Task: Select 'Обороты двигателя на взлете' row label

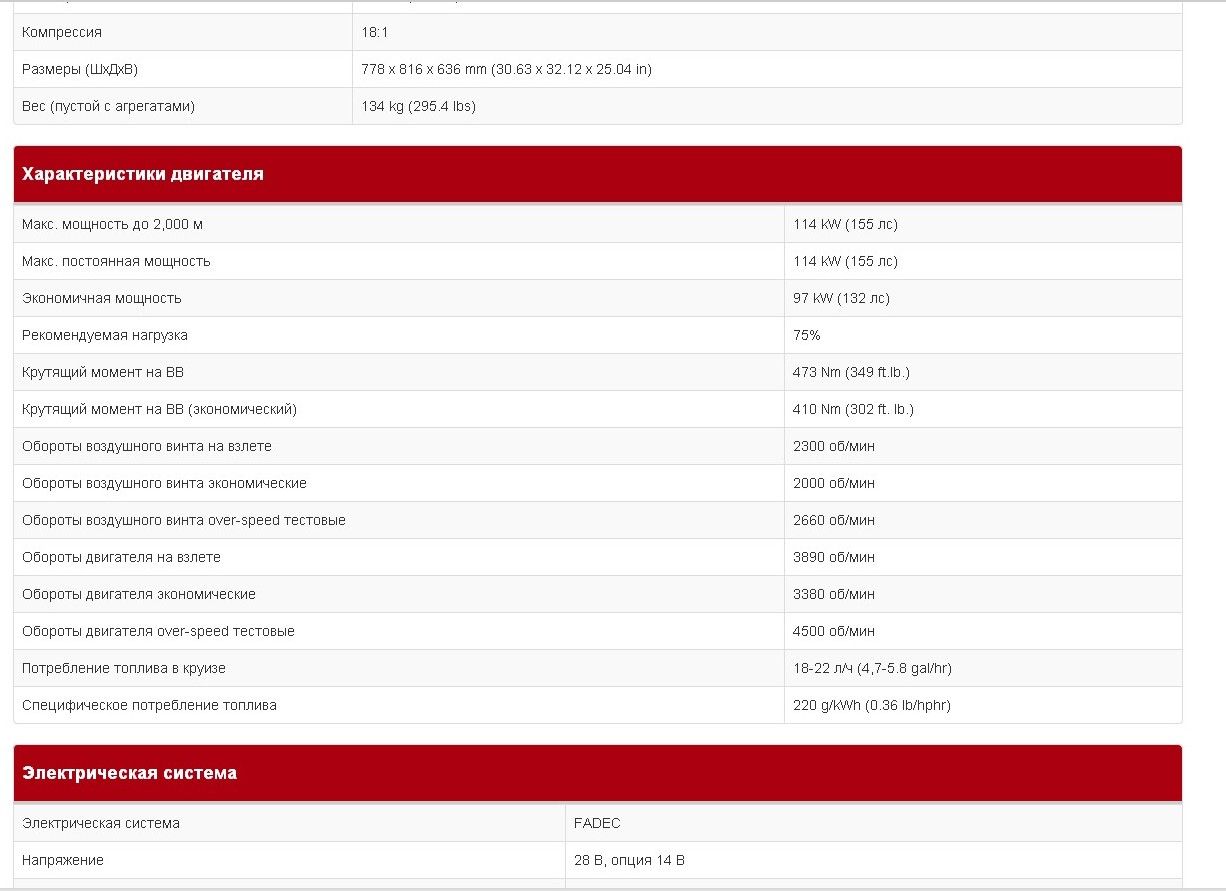Action: pyautogui.click(x=121, y=557)
